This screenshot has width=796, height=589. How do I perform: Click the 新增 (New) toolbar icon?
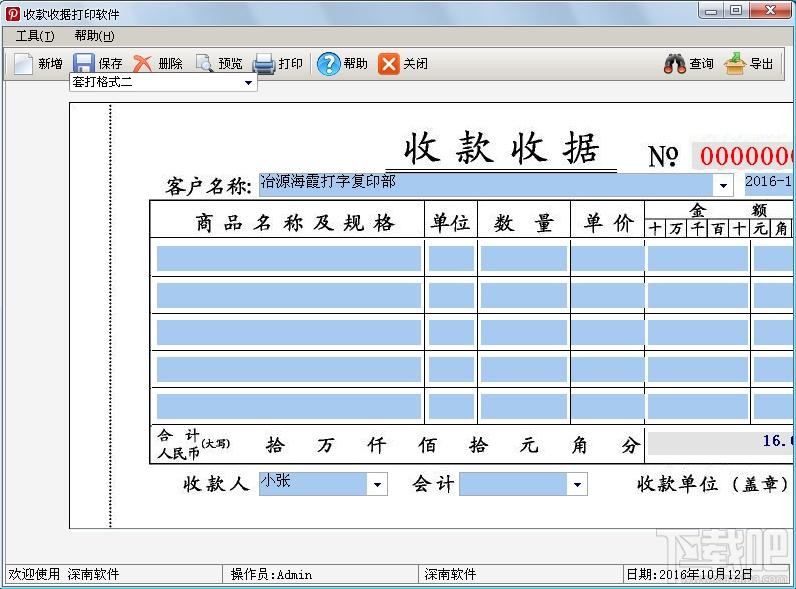tap(23, 64)
